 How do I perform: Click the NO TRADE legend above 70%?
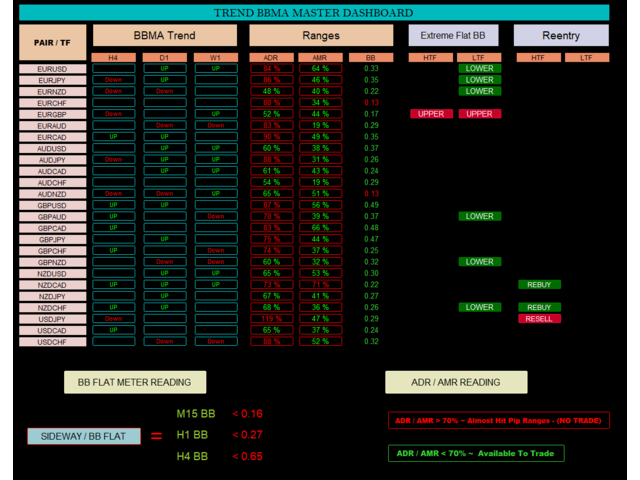click(498, 420)
